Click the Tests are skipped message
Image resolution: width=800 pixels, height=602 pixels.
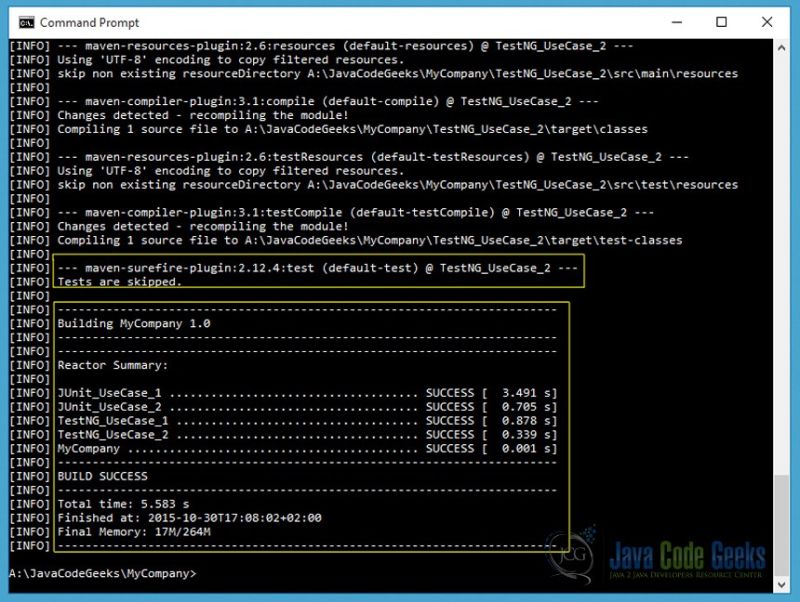coord(120,282)
